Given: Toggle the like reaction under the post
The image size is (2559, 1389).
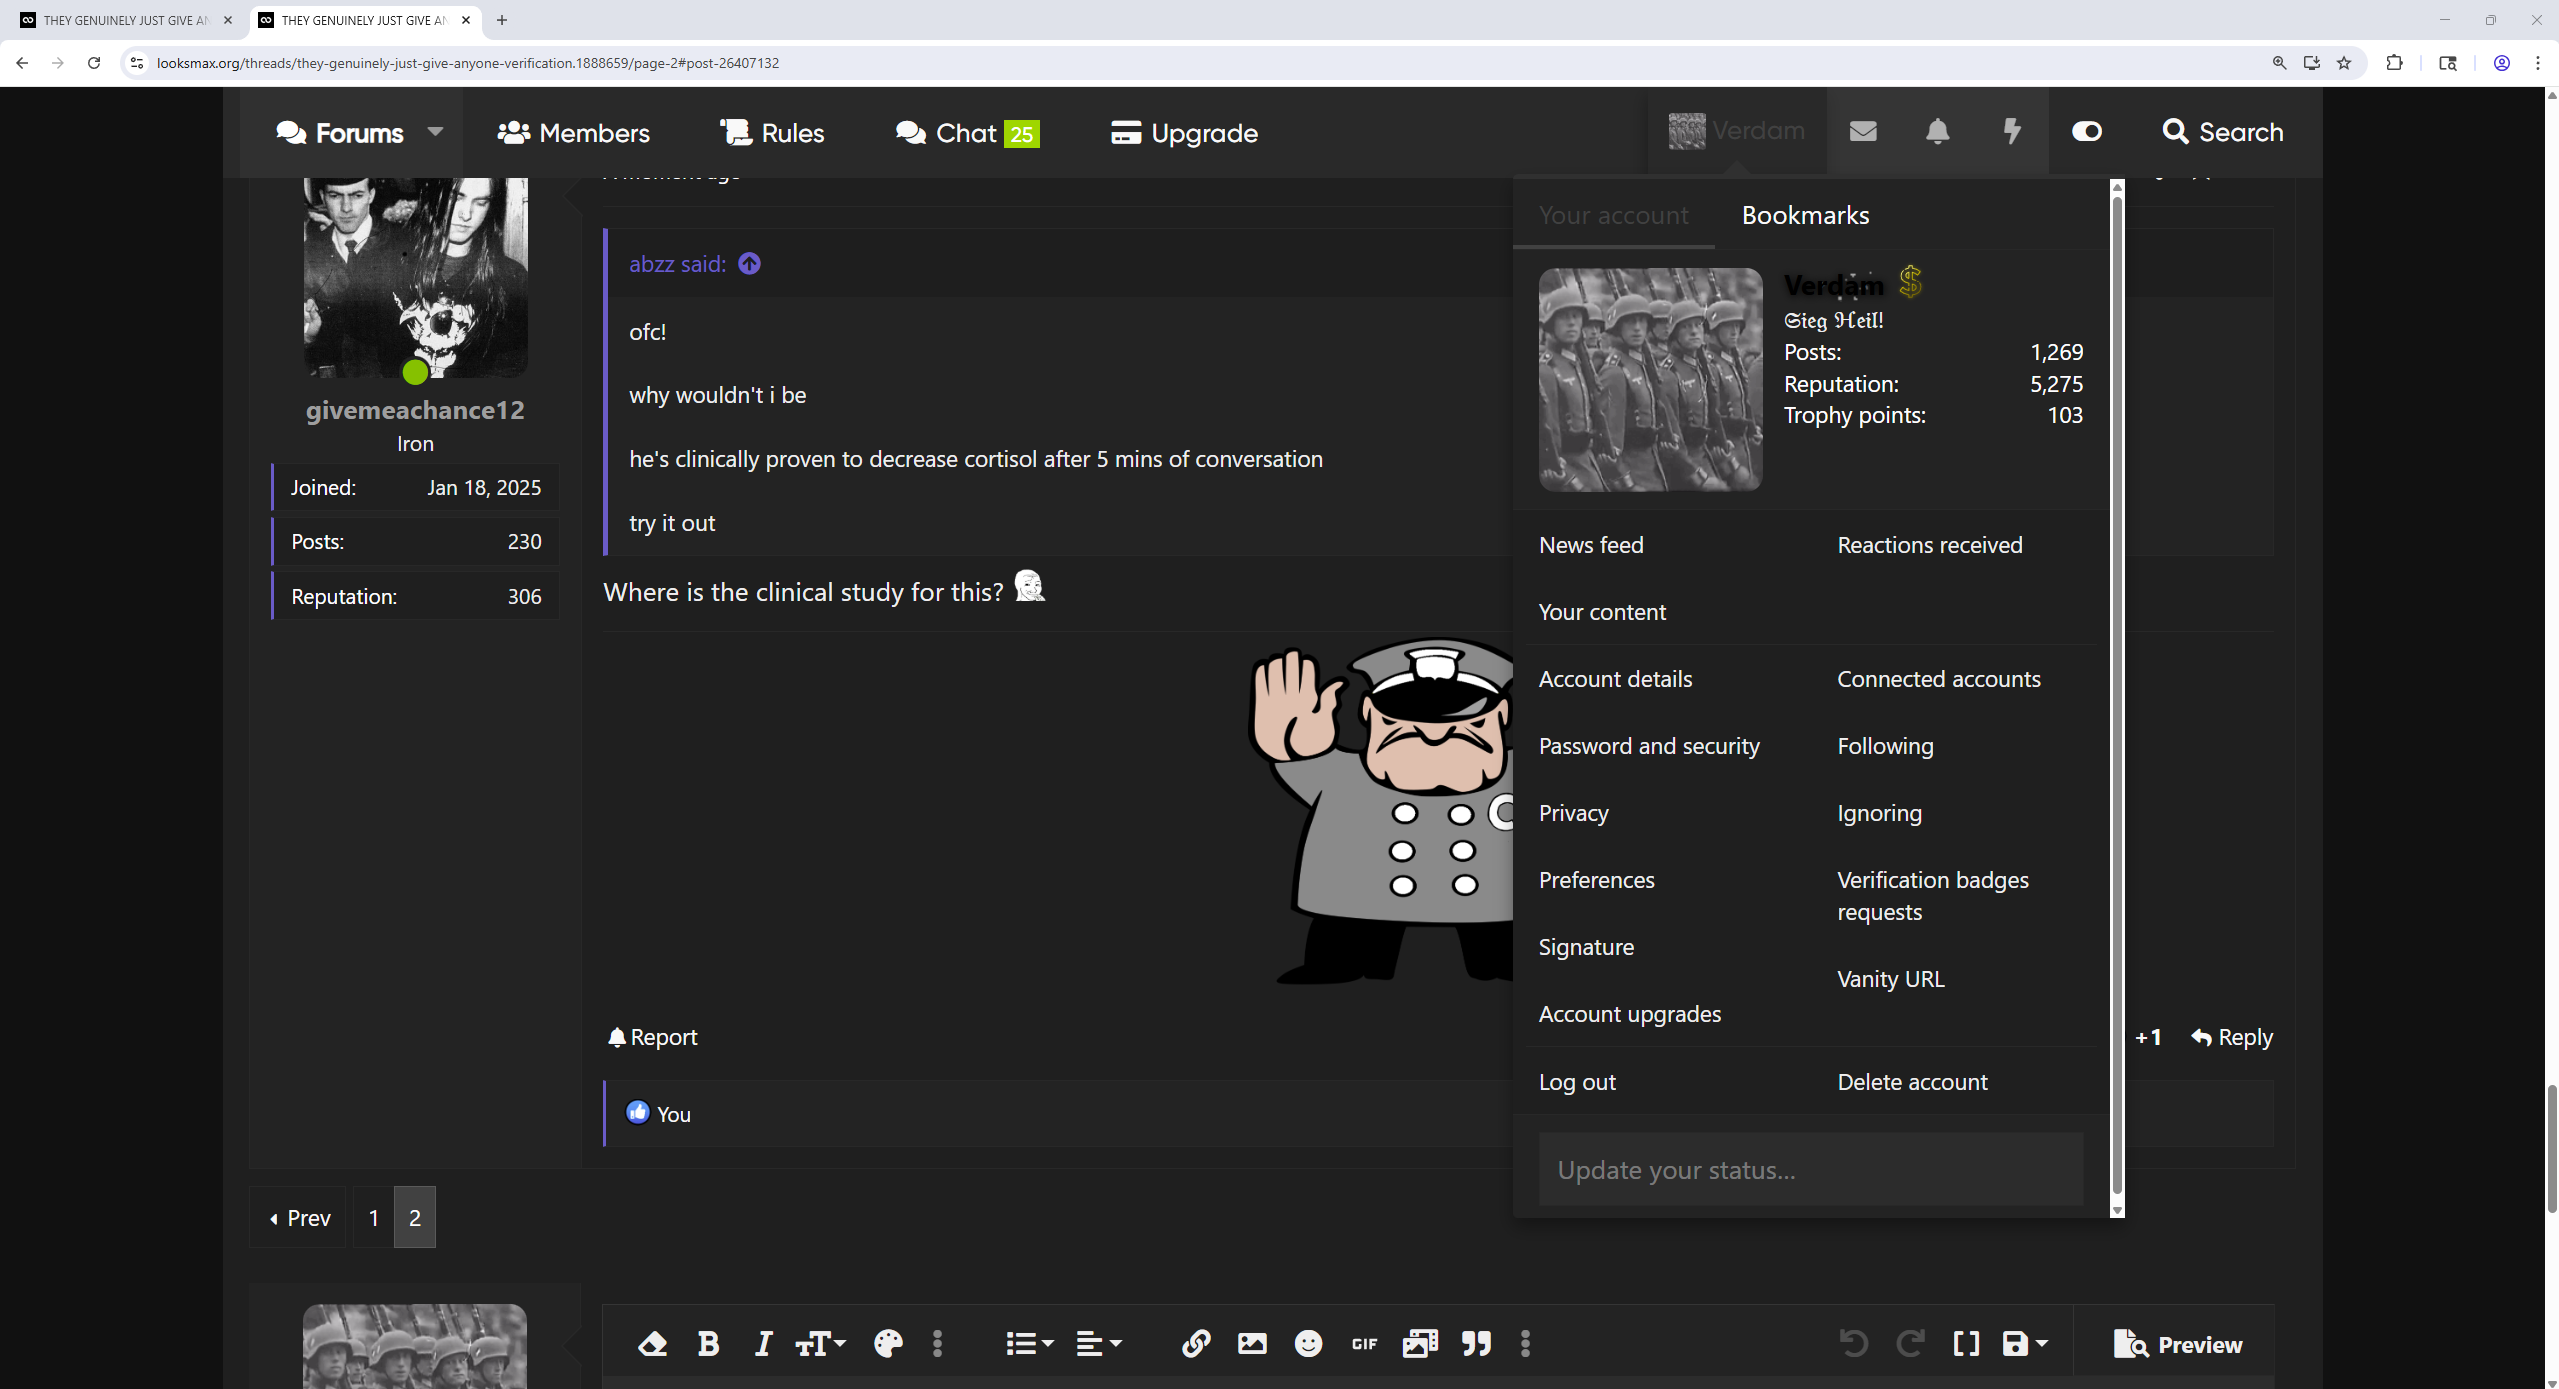Looking at the screenshot, I should click(x=2147, y=1037).
